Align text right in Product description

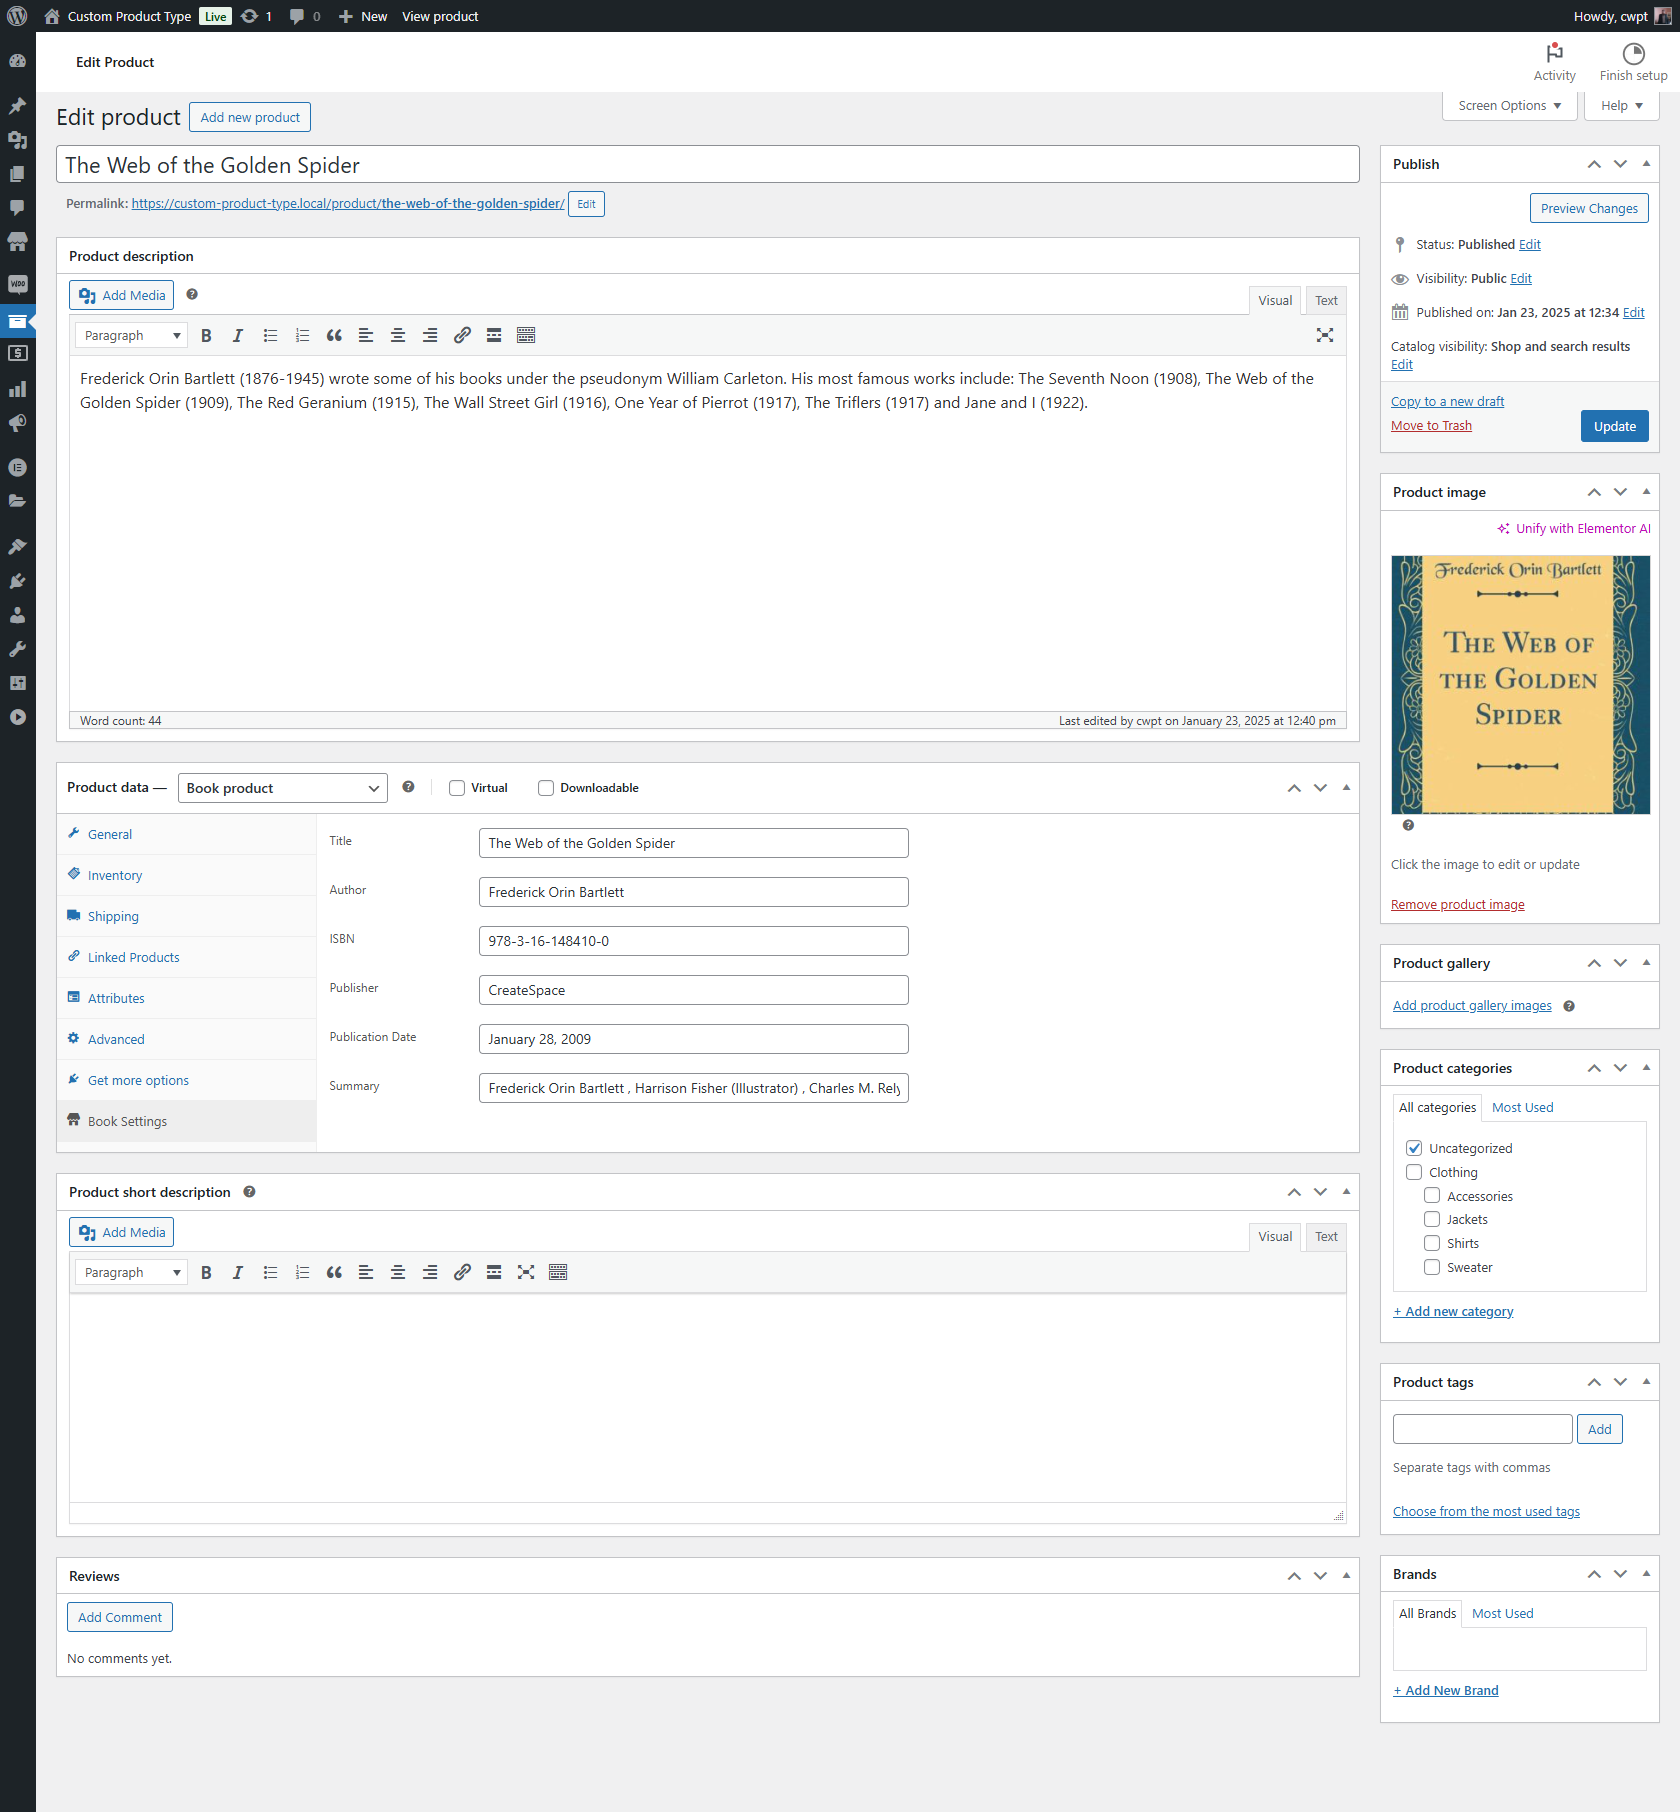click(x=430, y=336)
